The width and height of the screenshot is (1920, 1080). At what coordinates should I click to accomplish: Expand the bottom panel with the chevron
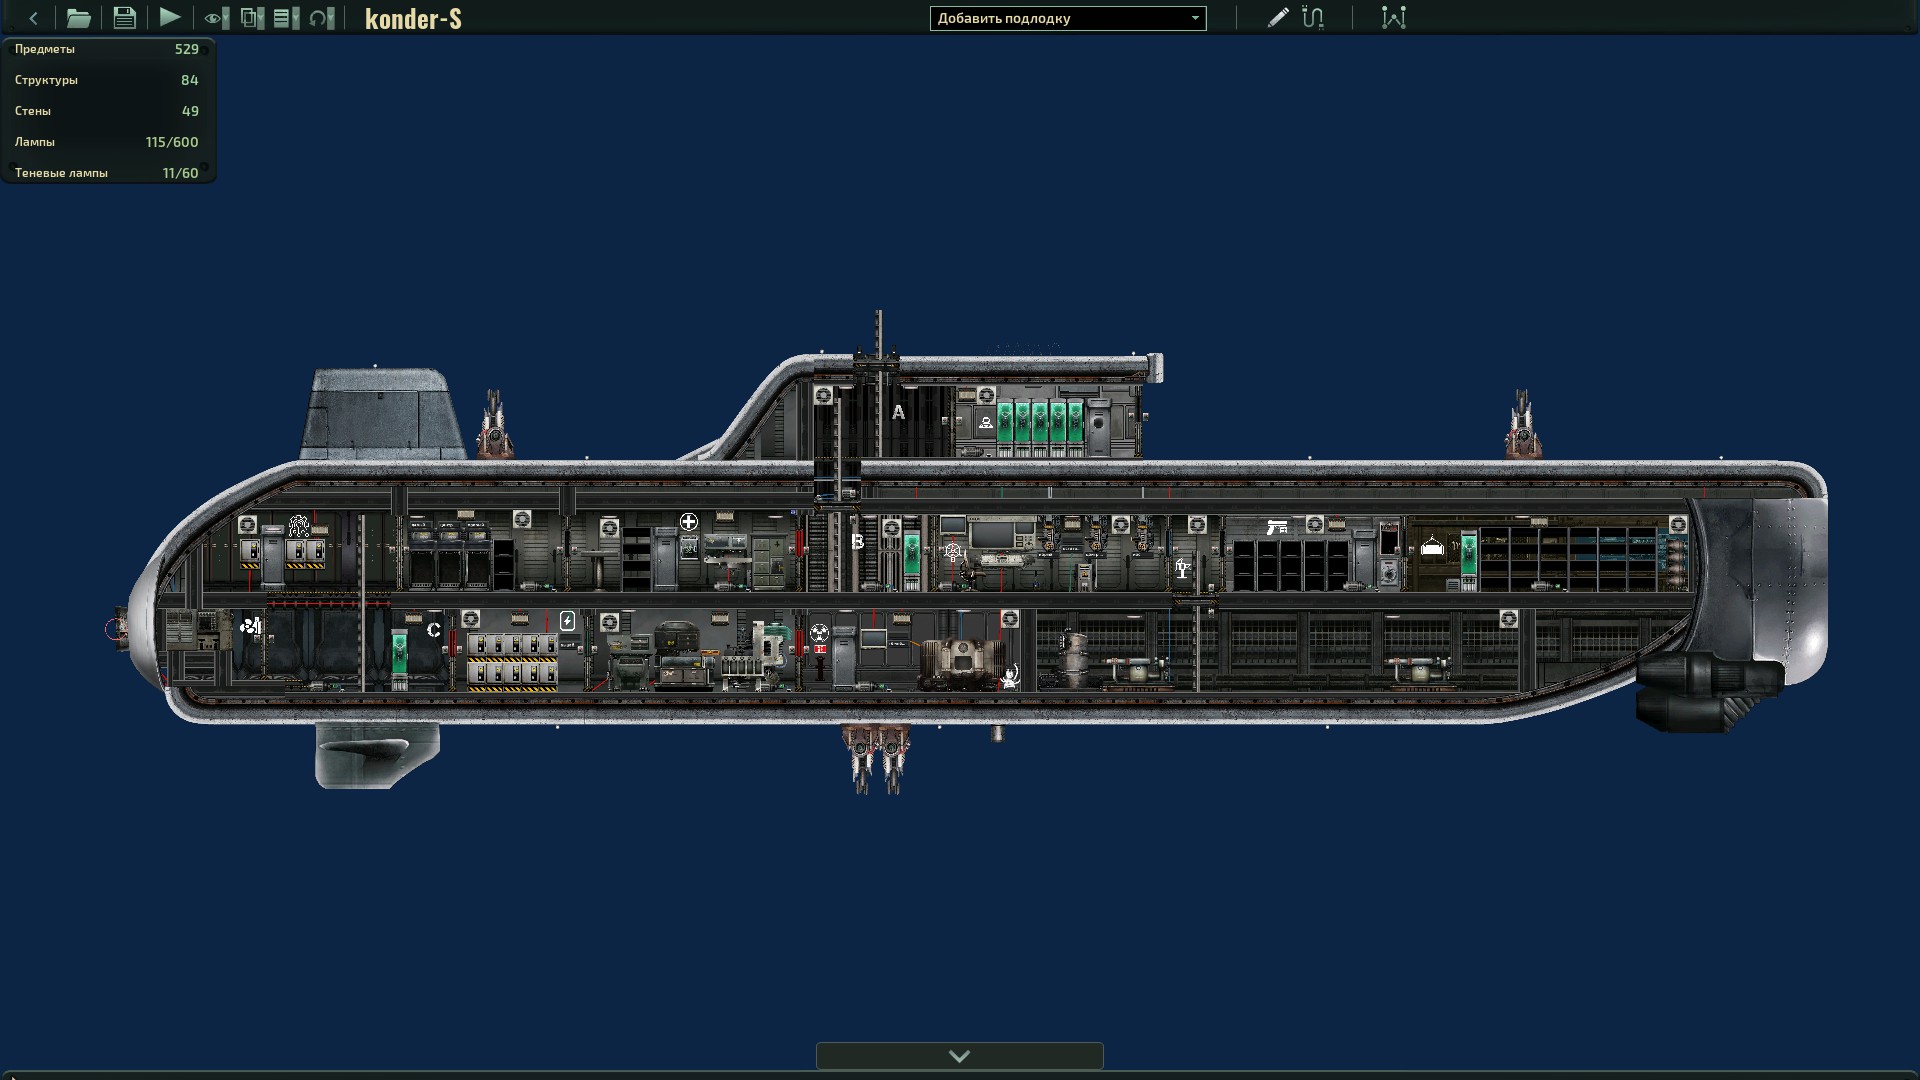click(x=960, y=1056)
